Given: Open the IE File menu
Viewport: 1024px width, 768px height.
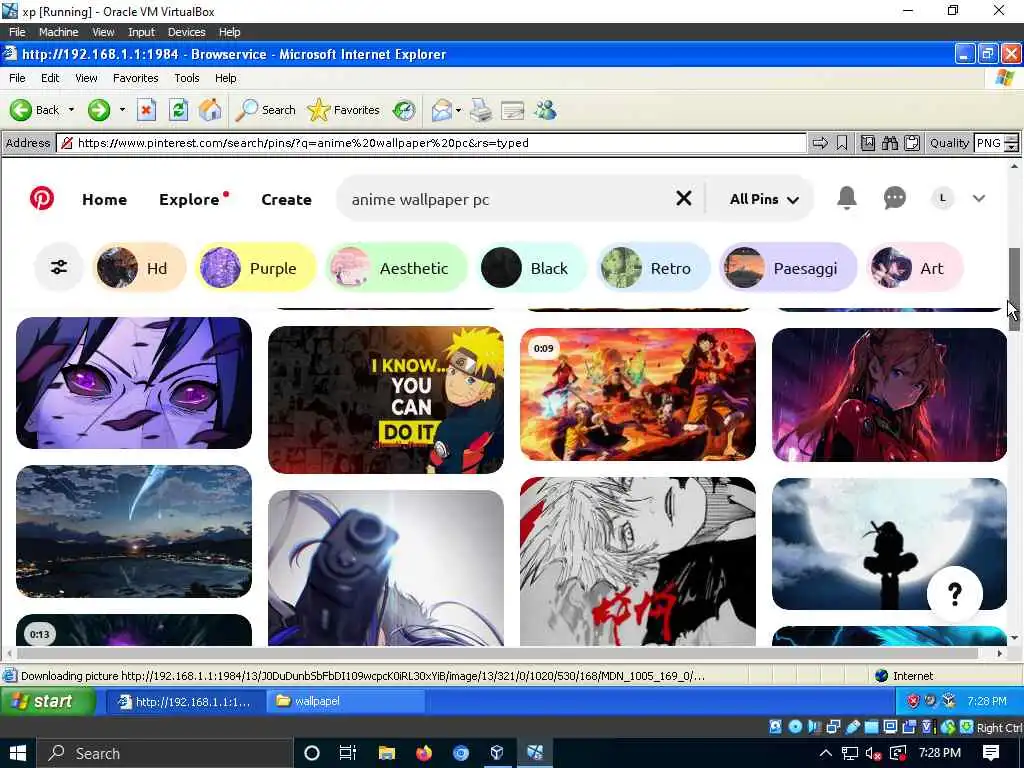Looking at the screenshot, I should point(17,78).
